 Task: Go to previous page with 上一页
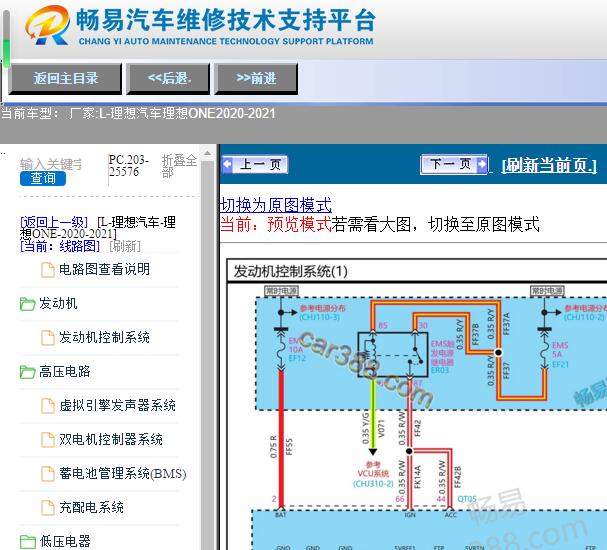255,164
